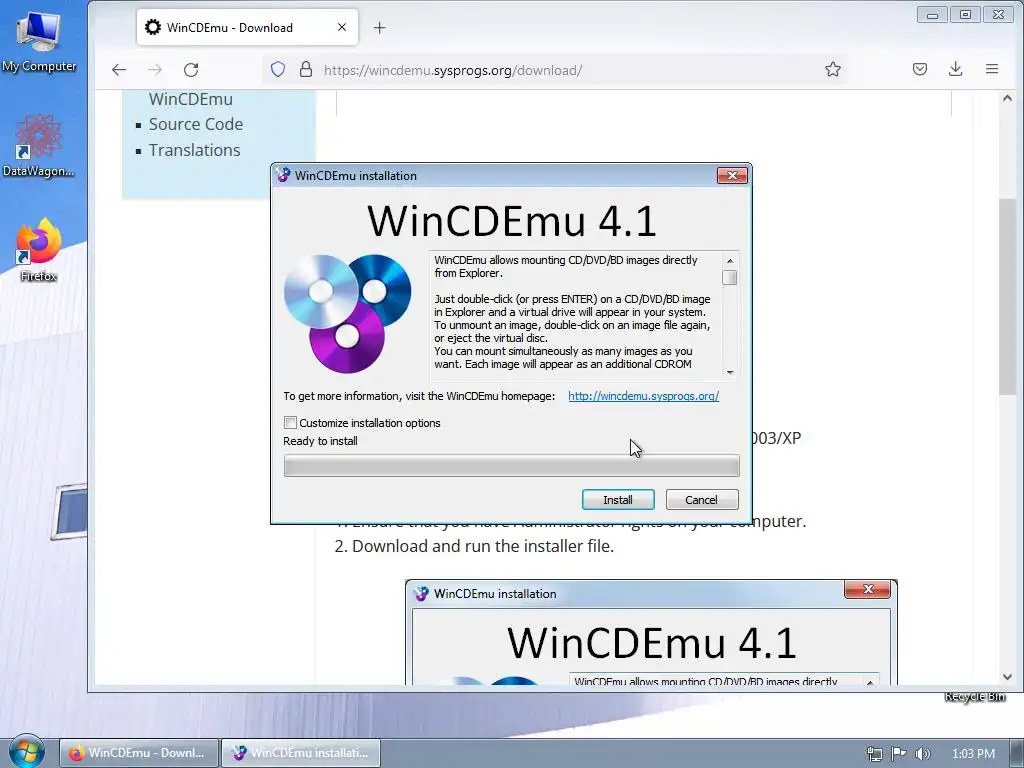Click the installation progress bar
This screenshot has height=768, width=1024.
511,466
